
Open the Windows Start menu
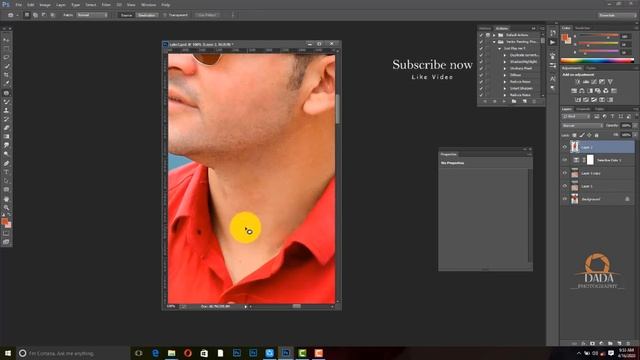coord(8,353)
